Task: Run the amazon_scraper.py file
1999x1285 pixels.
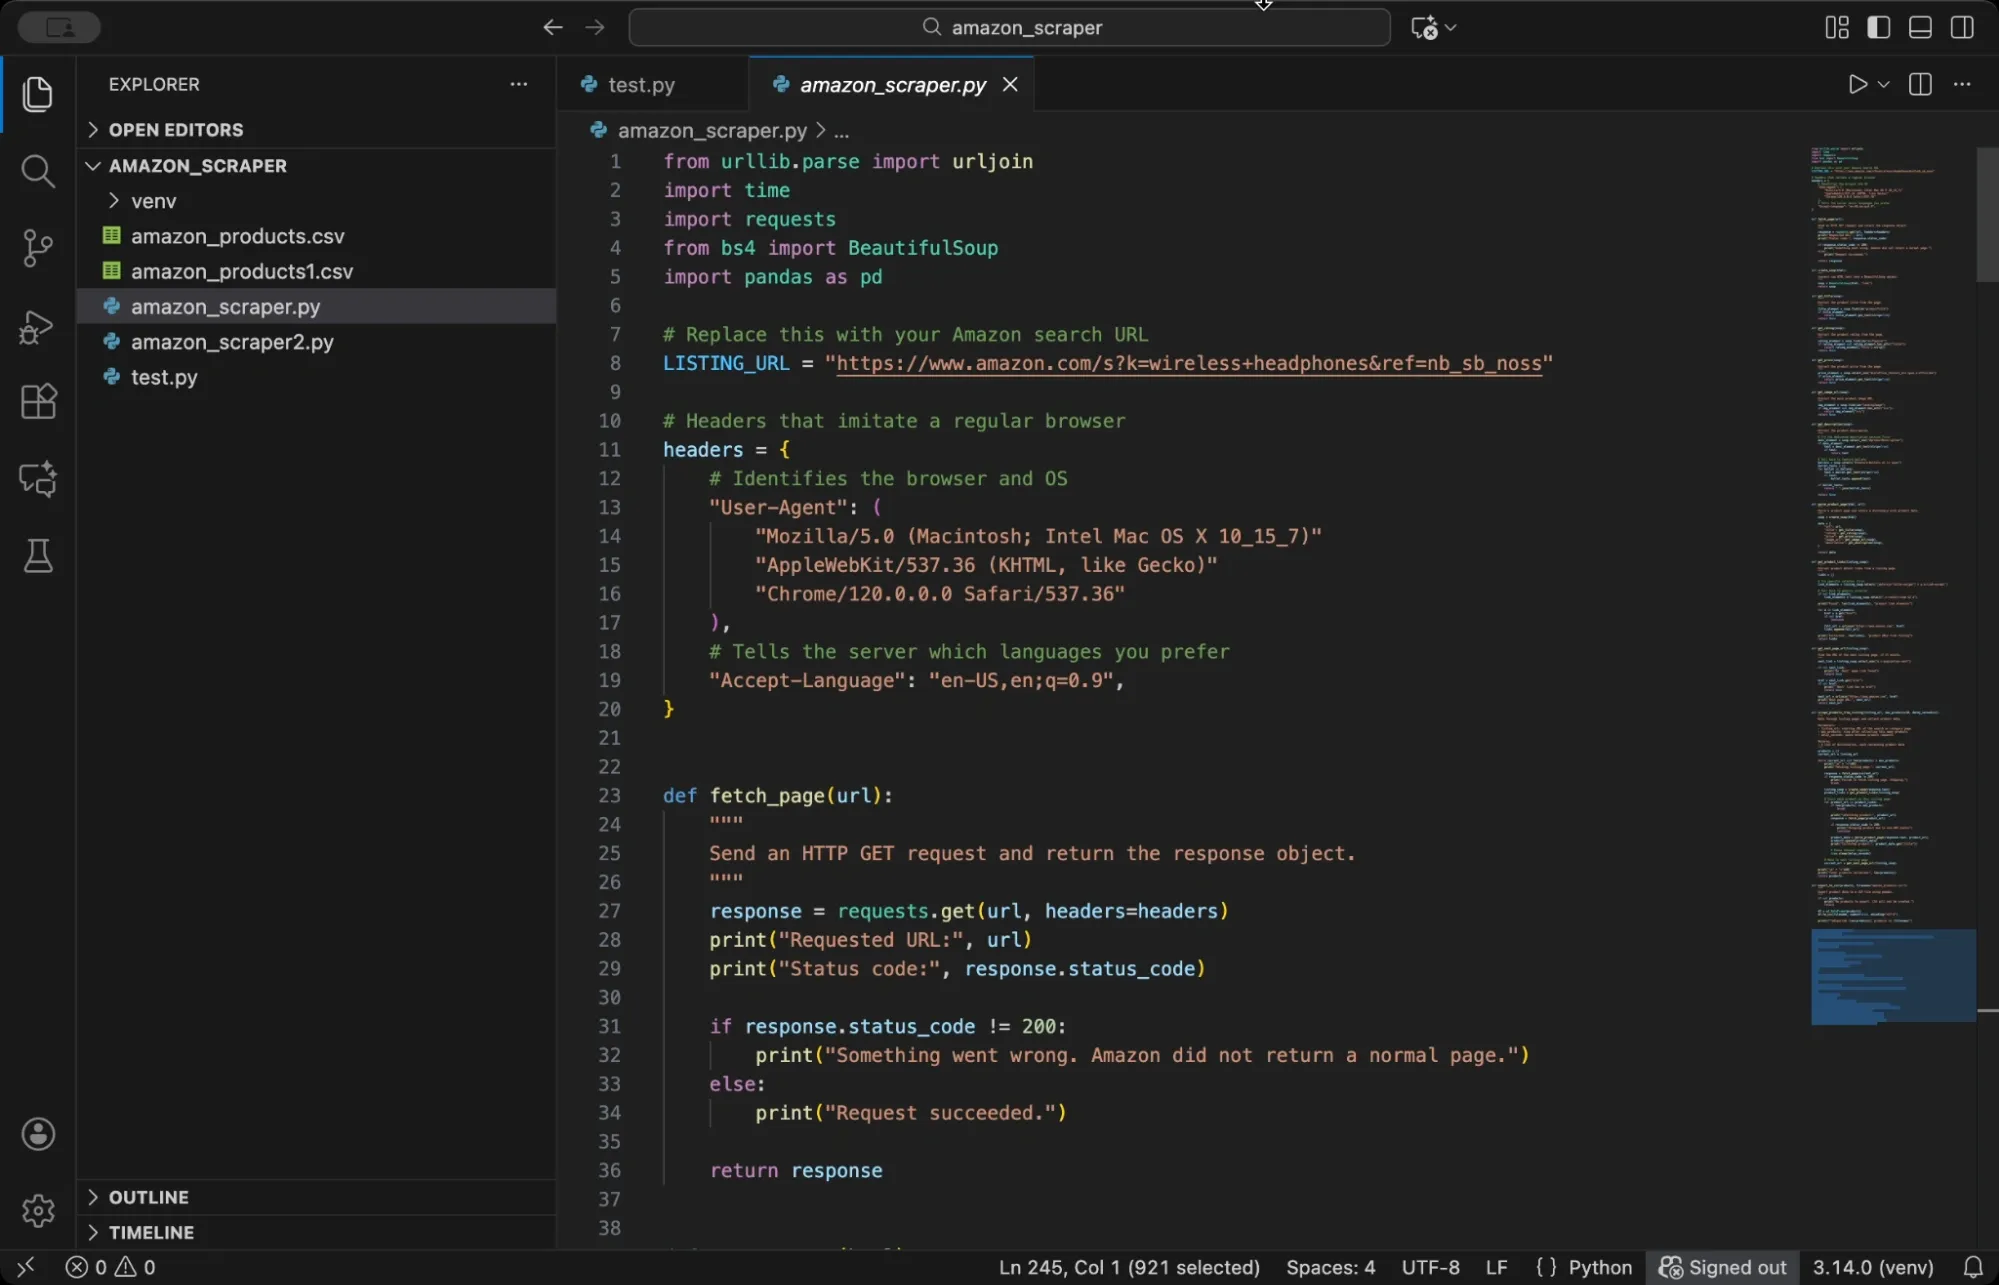Action: tap(1858, 84)
